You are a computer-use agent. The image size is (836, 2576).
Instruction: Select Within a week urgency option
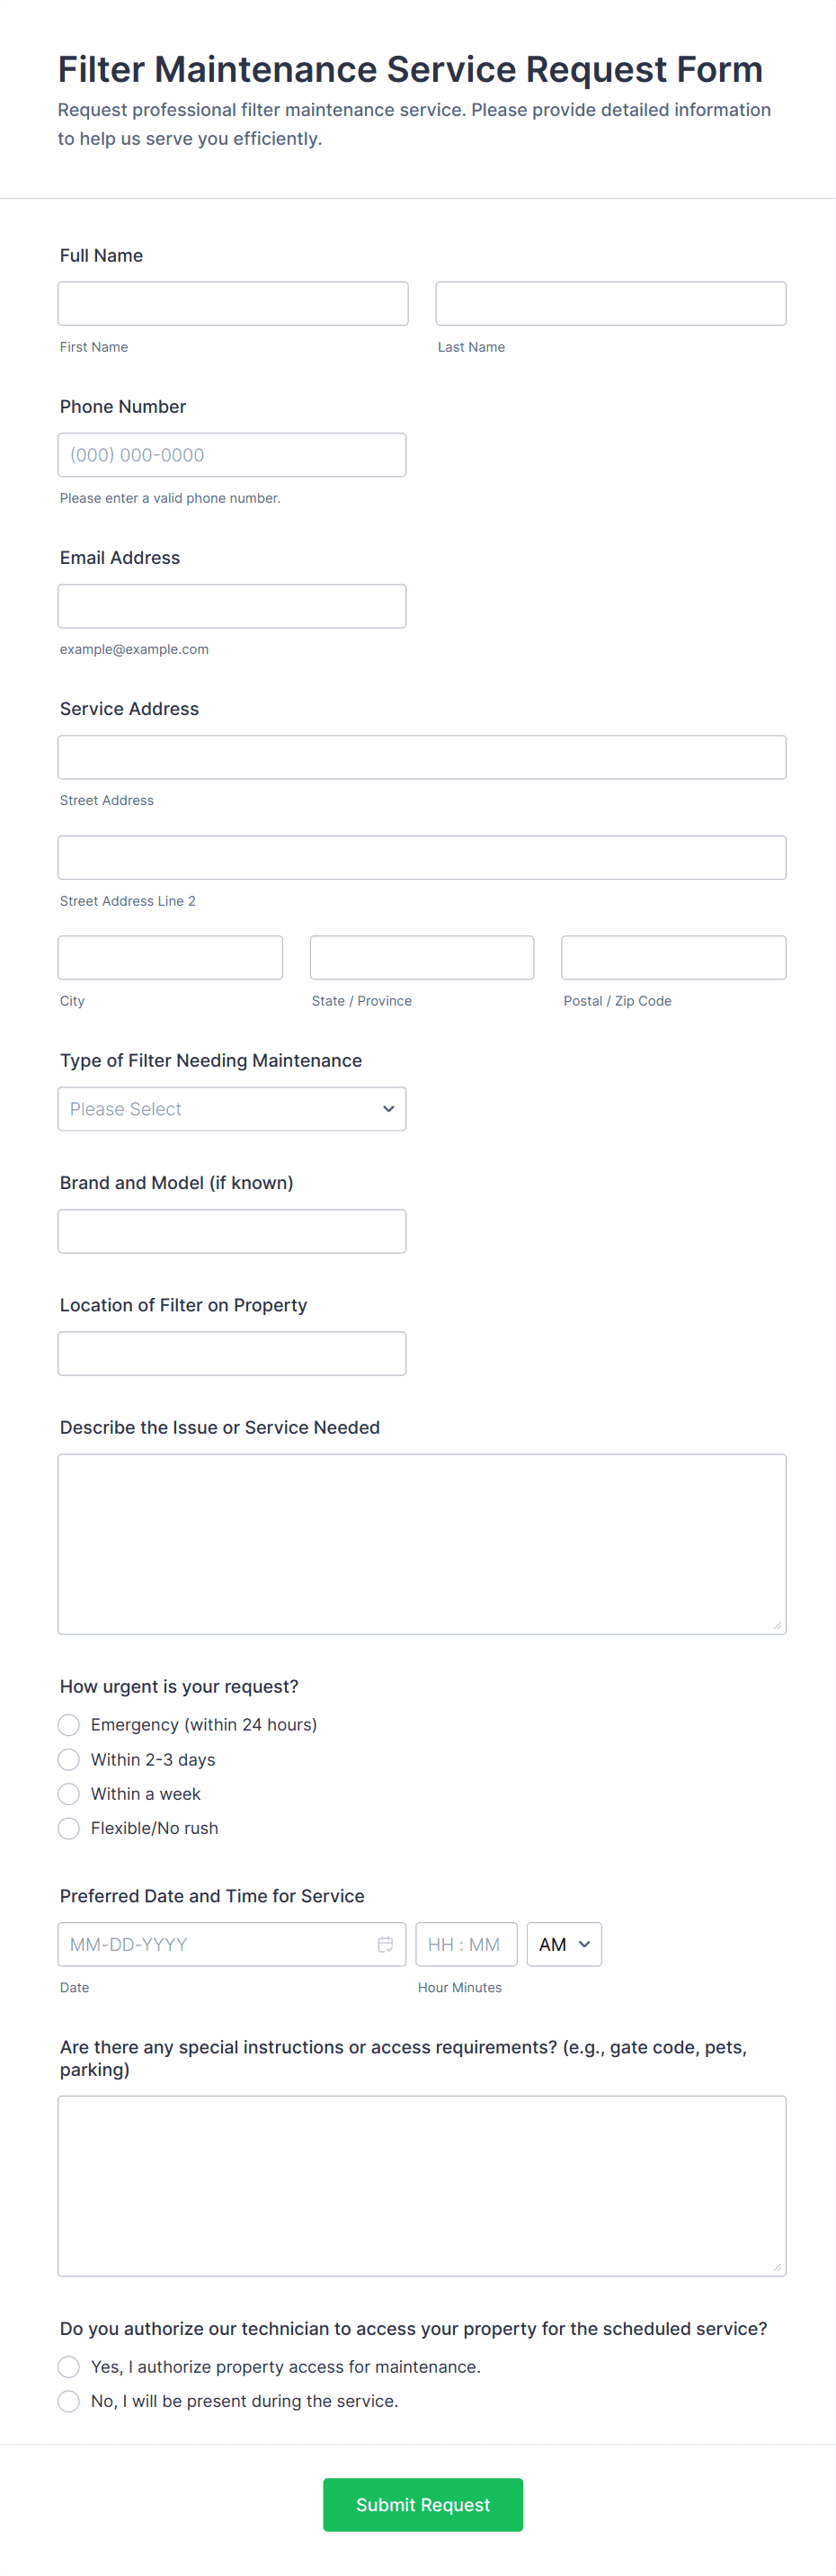point(69,1794)
